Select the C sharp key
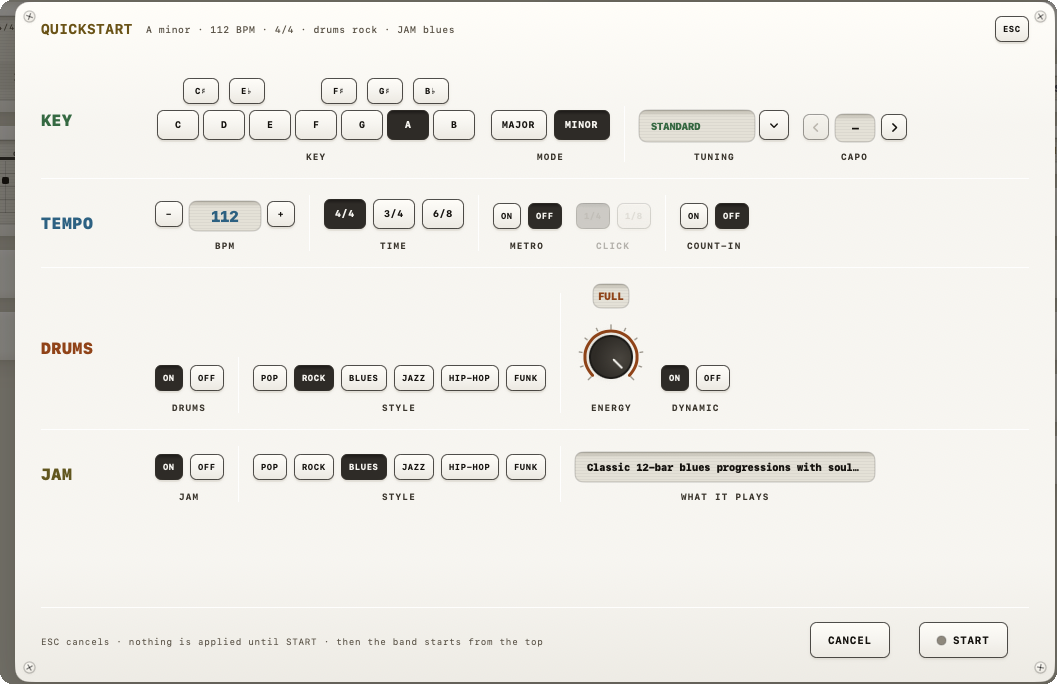The image size is (1057, 684). 201,91
